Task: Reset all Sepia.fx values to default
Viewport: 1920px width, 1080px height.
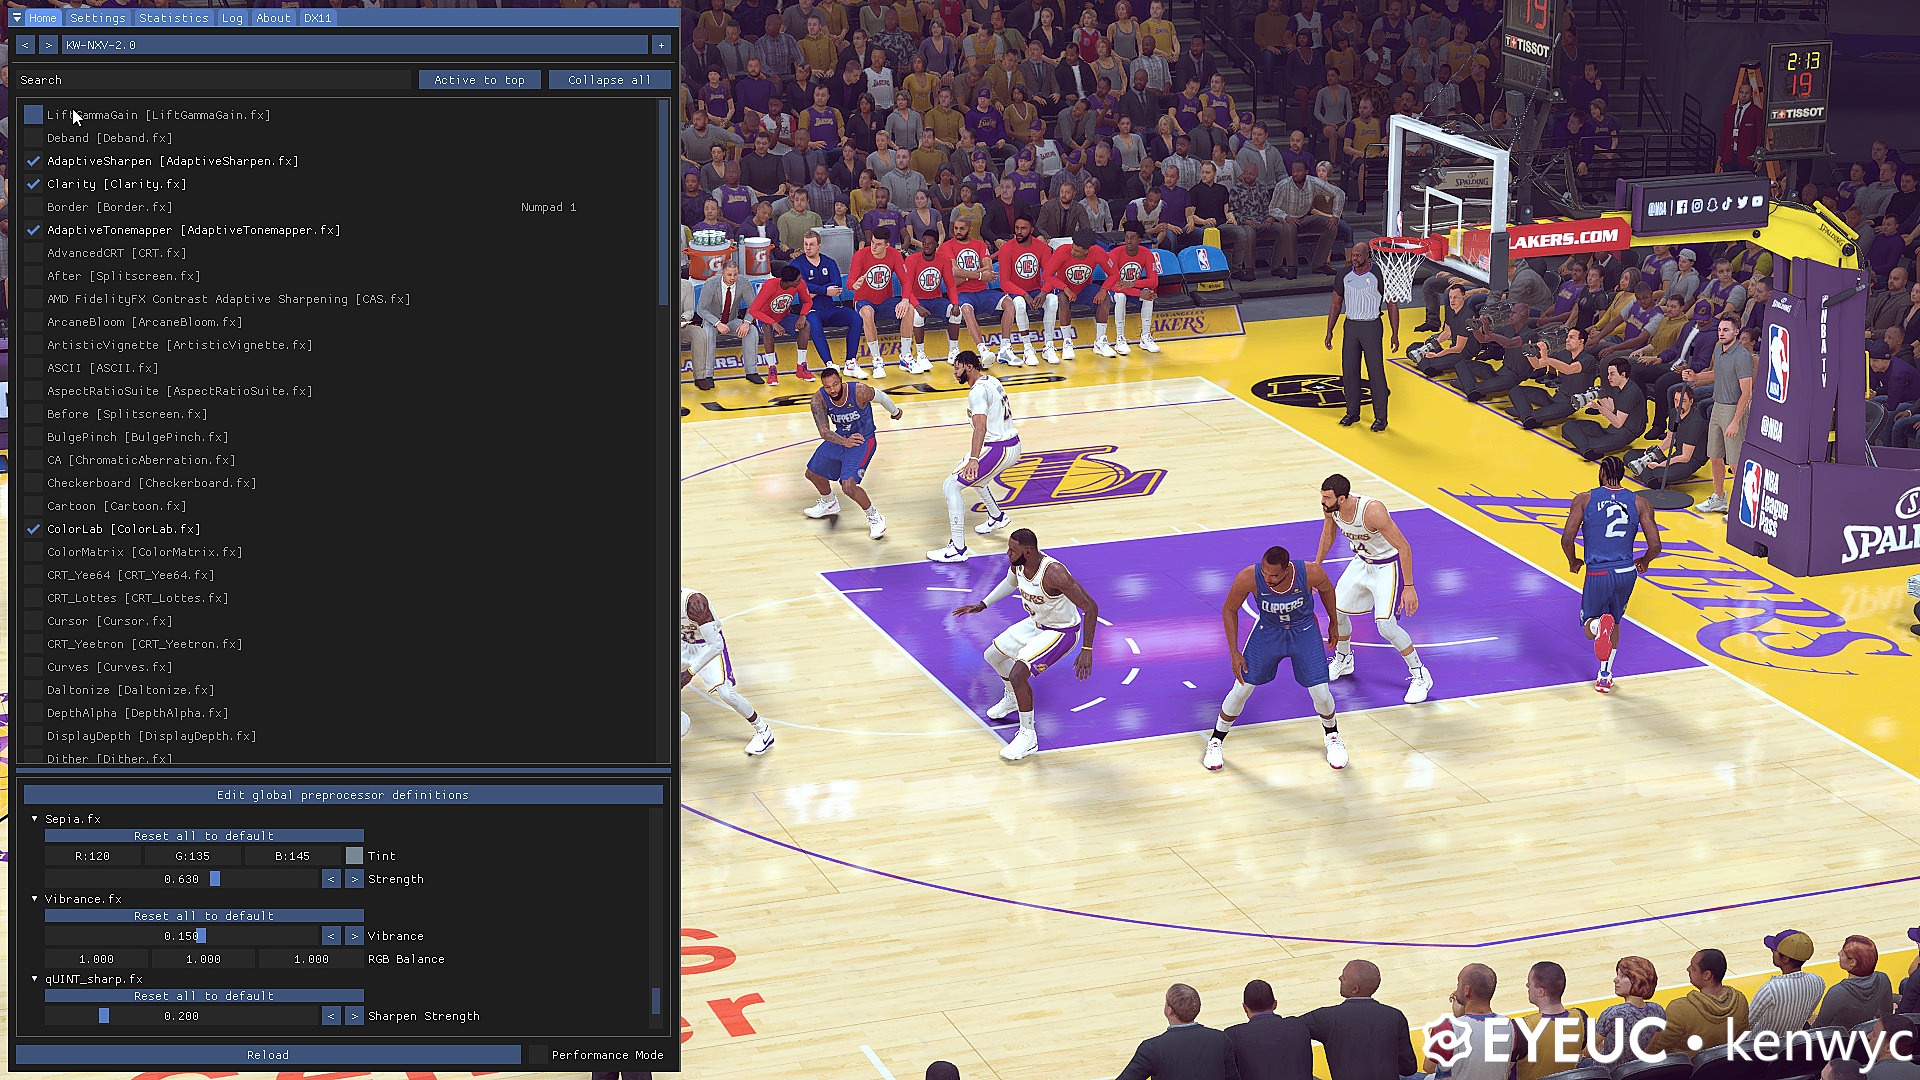Action: [x=204, y=836]
